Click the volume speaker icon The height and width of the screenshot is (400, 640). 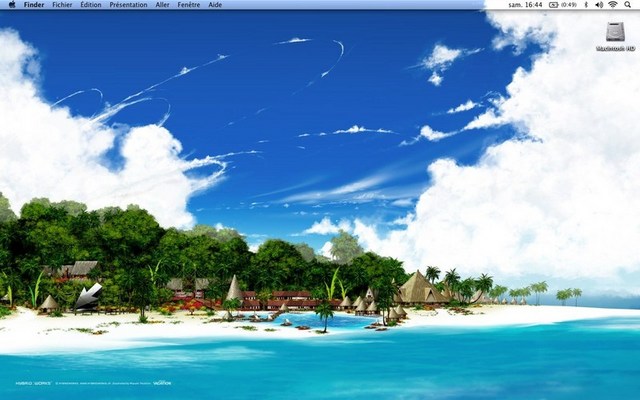pos(599,5)
